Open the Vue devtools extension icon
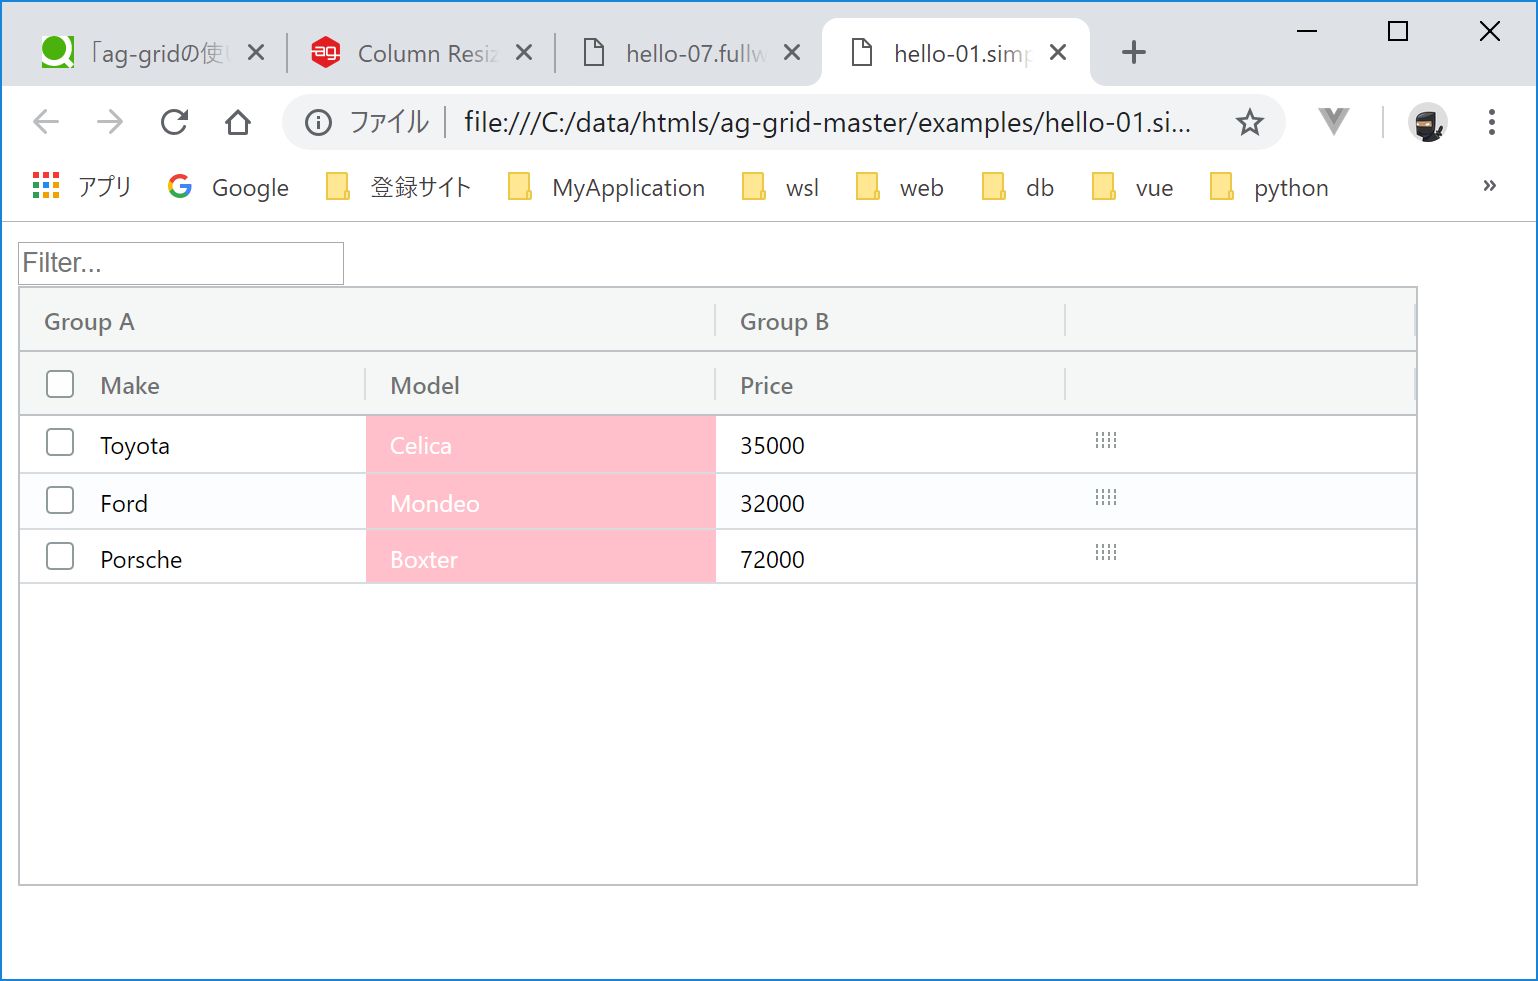 tap(1333, 122)
